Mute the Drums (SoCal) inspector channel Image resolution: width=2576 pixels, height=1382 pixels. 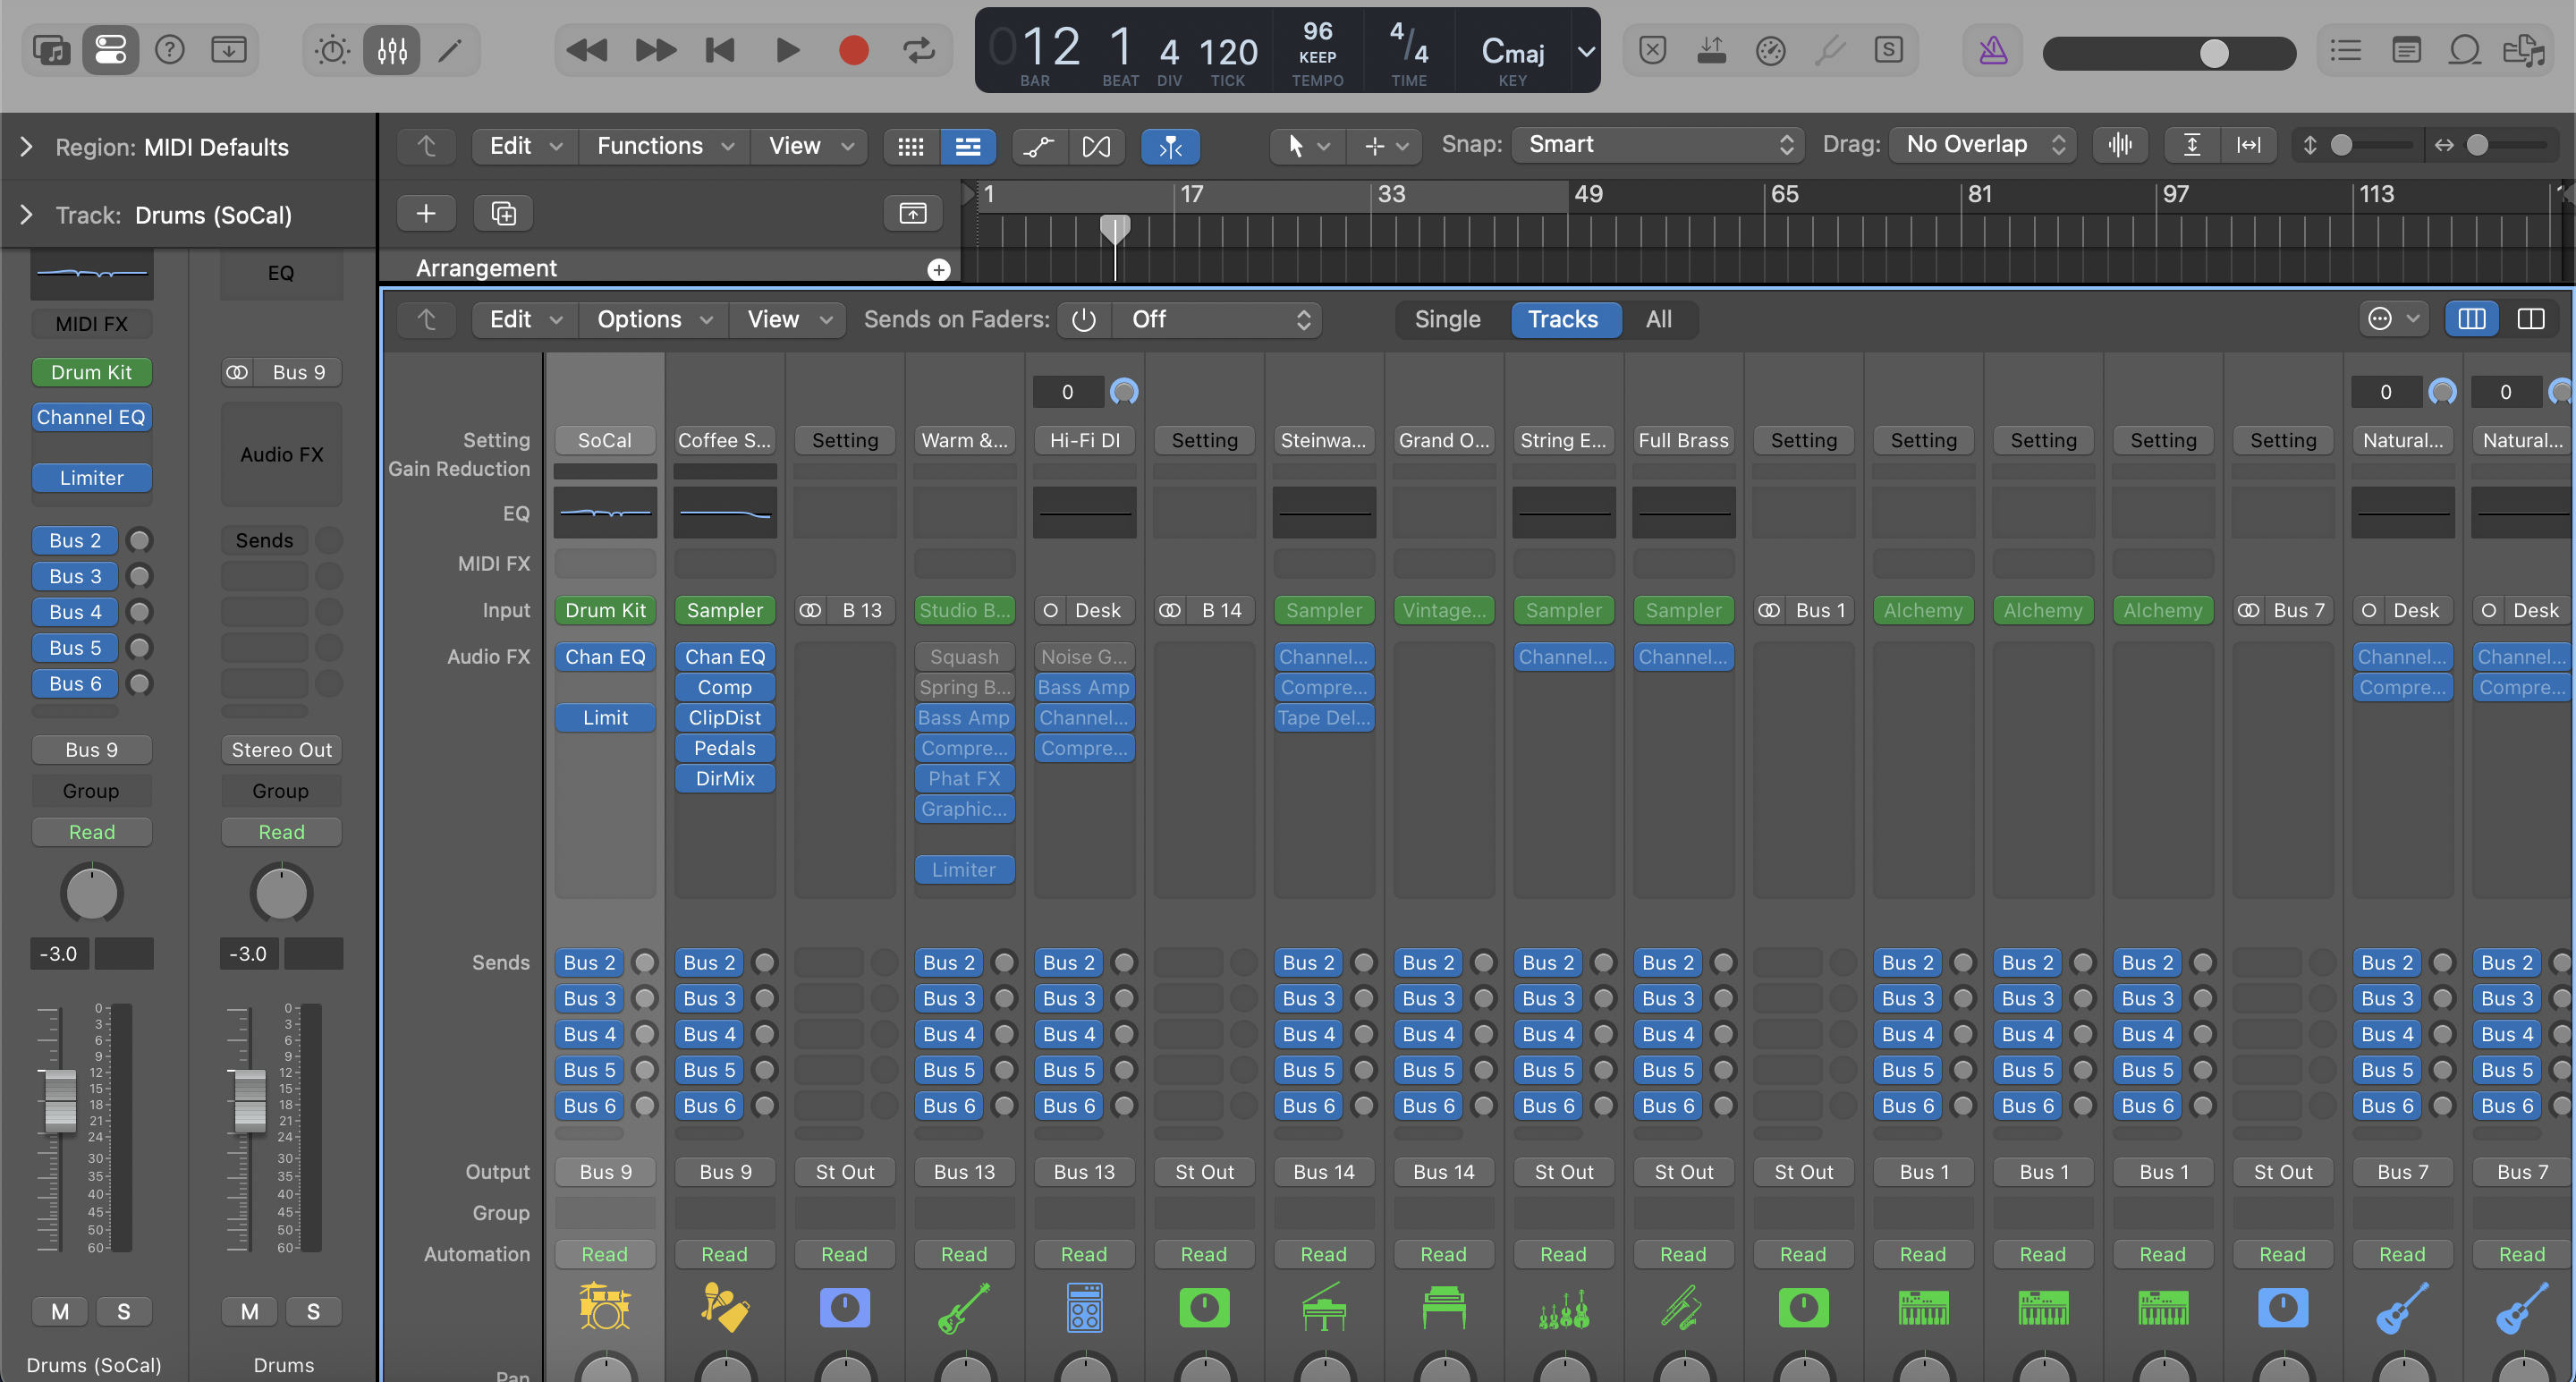(x=60, y=1311)
